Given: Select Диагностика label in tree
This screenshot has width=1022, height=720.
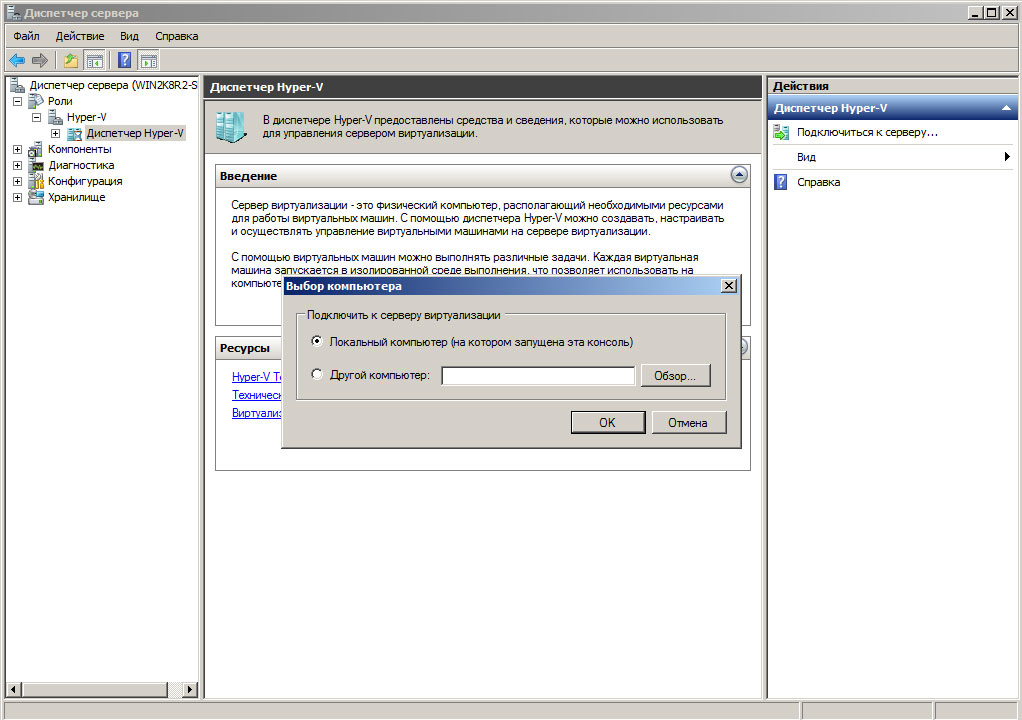Looking at the screenshot, I should (x=81, y=166).
